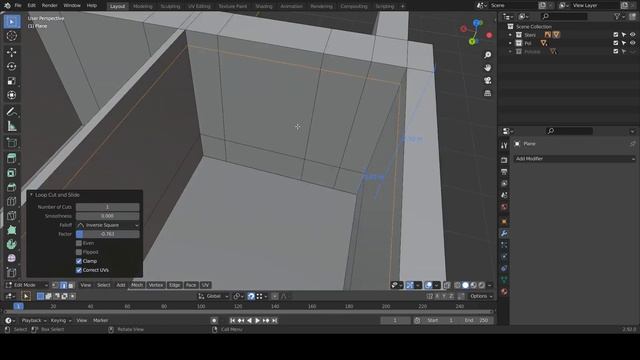Select the Rotate tool
Screen dimensions: 640x360
click(11, 66)
